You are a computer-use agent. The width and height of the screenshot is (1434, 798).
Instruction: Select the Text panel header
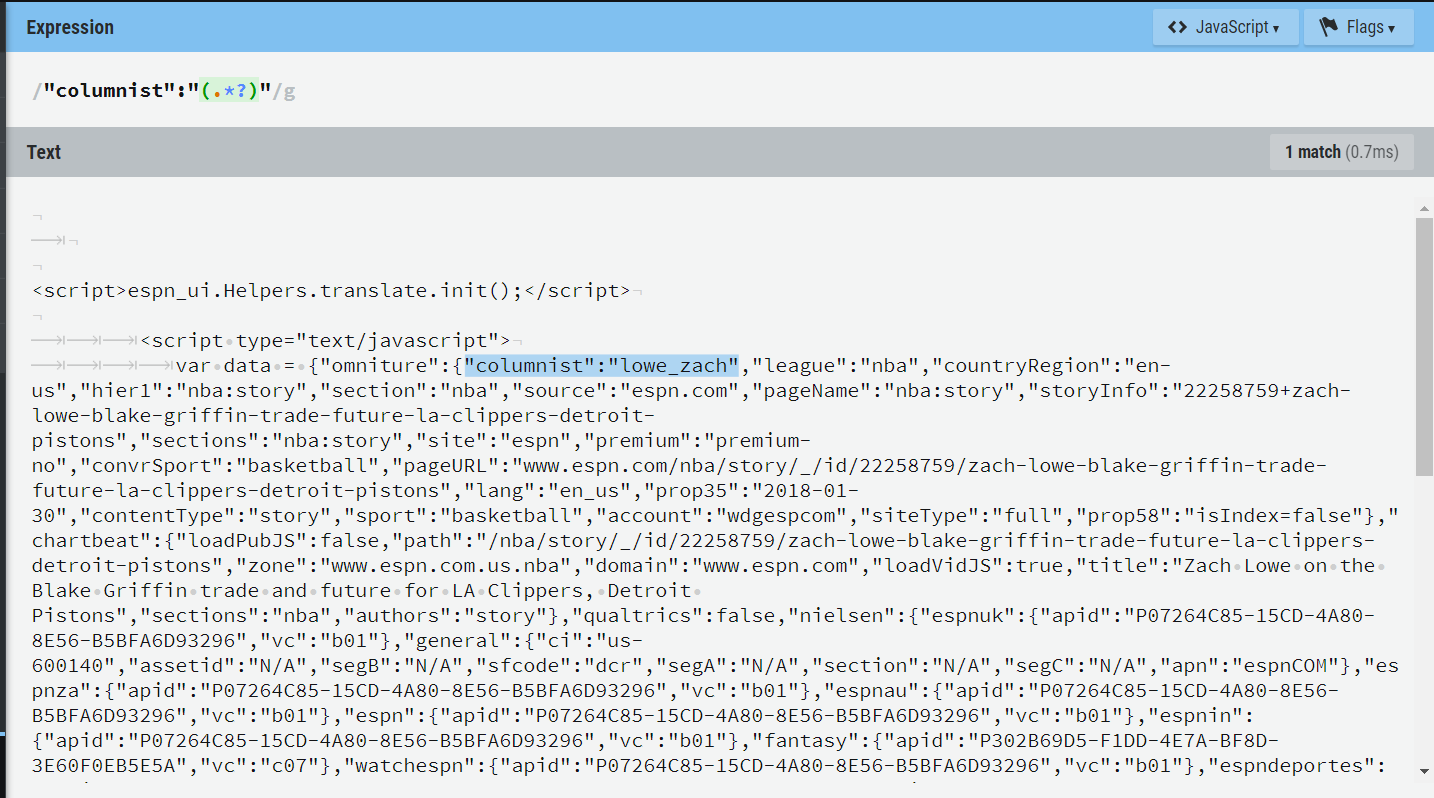[x=43, y=152]
